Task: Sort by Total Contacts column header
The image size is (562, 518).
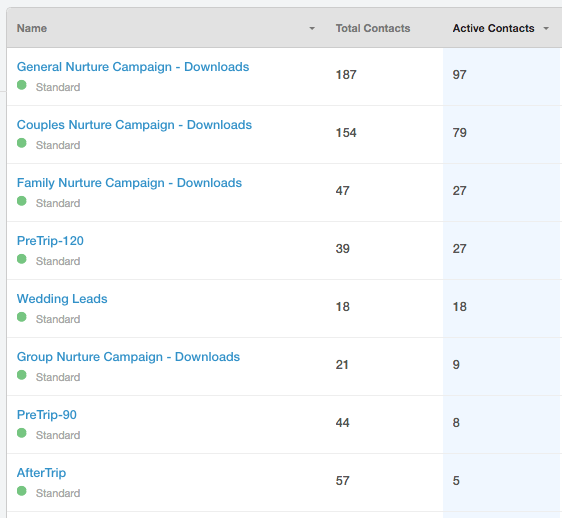Action: 373,28
